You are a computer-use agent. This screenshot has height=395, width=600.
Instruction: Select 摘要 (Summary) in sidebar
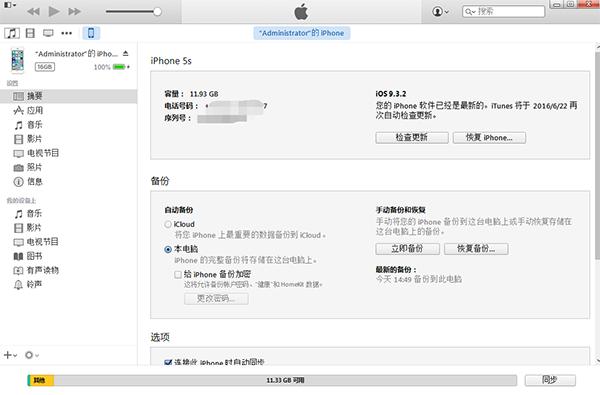68,96
